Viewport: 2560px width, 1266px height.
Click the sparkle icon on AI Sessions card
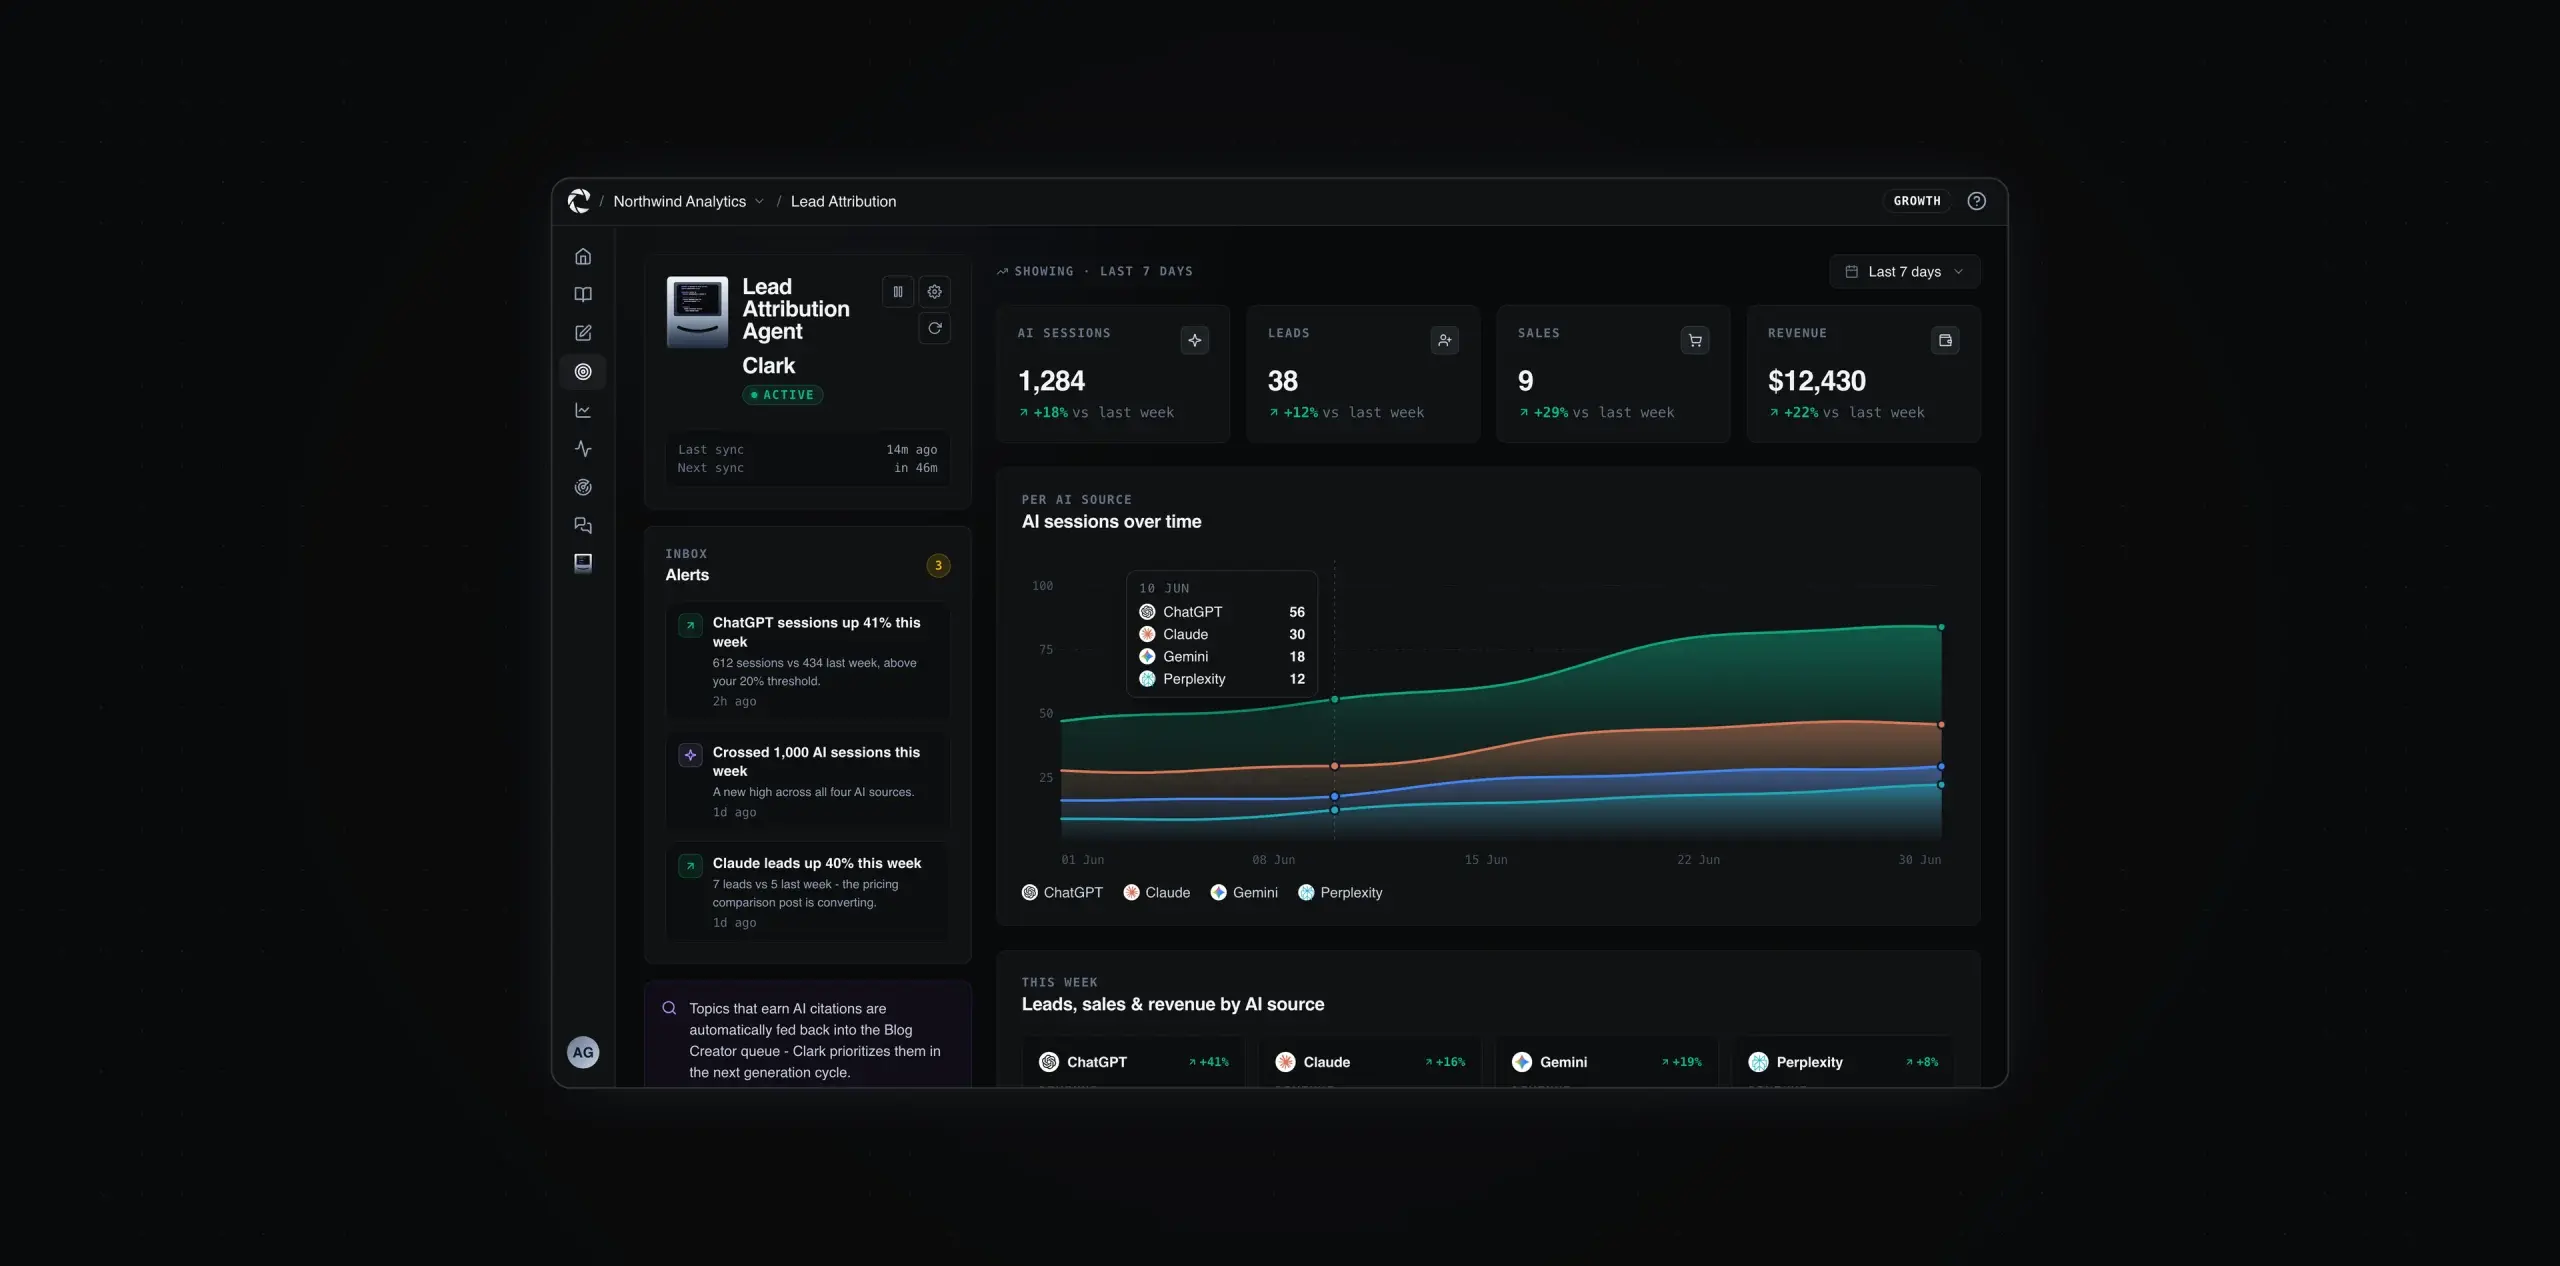[1195, 341]
